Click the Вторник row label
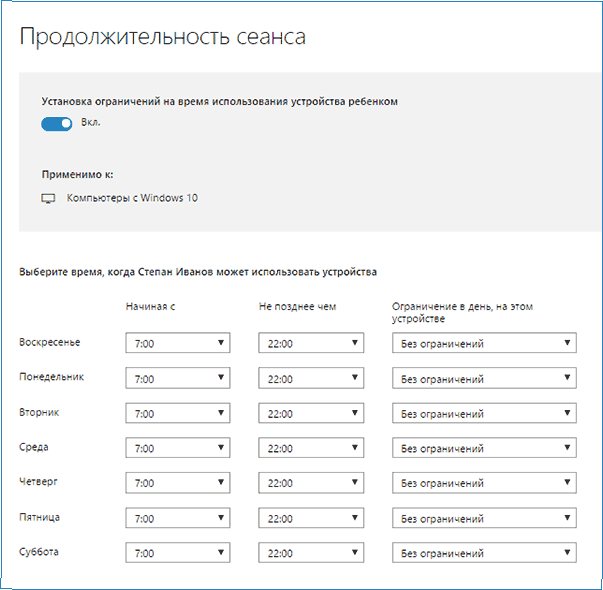 pos(39,412)
